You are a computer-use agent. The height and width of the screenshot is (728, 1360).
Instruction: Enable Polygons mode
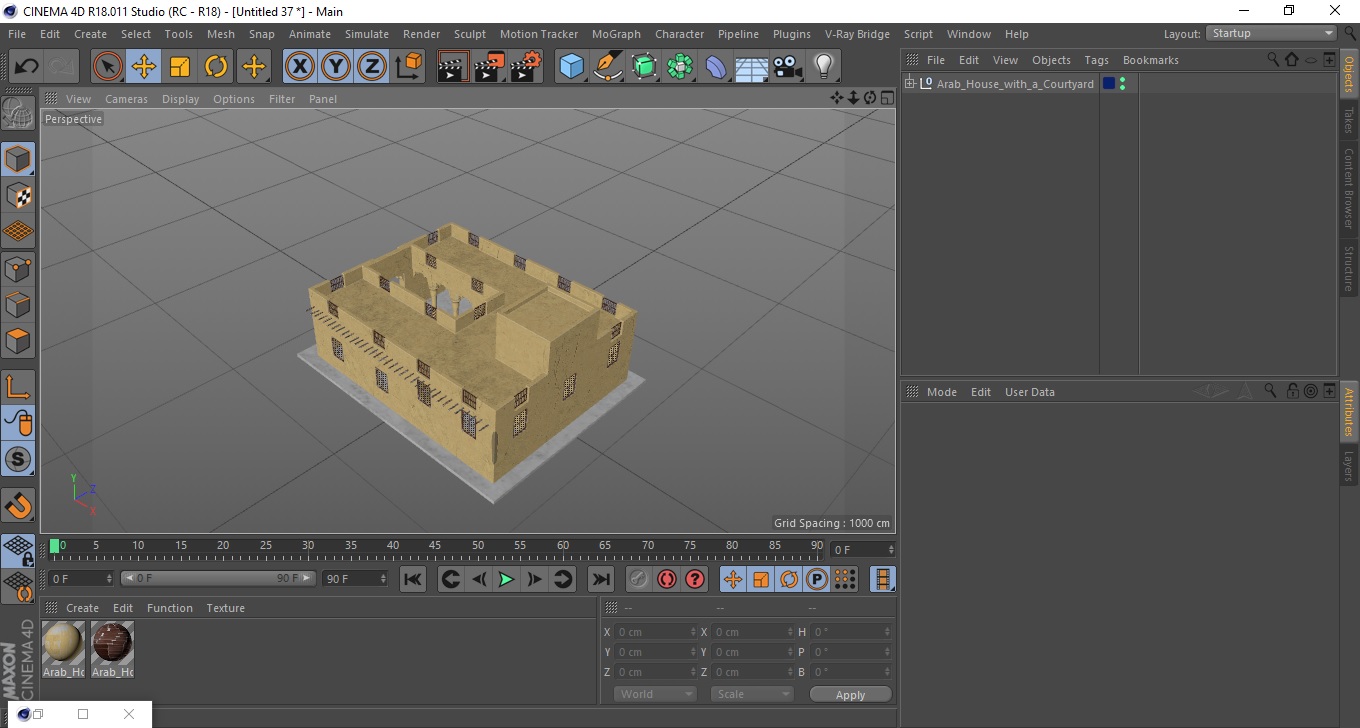click(18, 340)
